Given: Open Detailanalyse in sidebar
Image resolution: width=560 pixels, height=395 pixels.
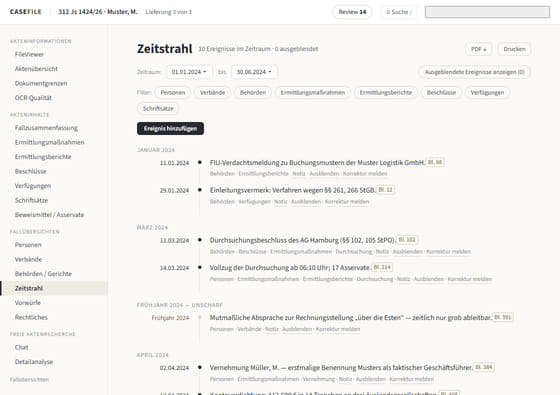Looking at the screenshot, I should [x=34, y=362].
